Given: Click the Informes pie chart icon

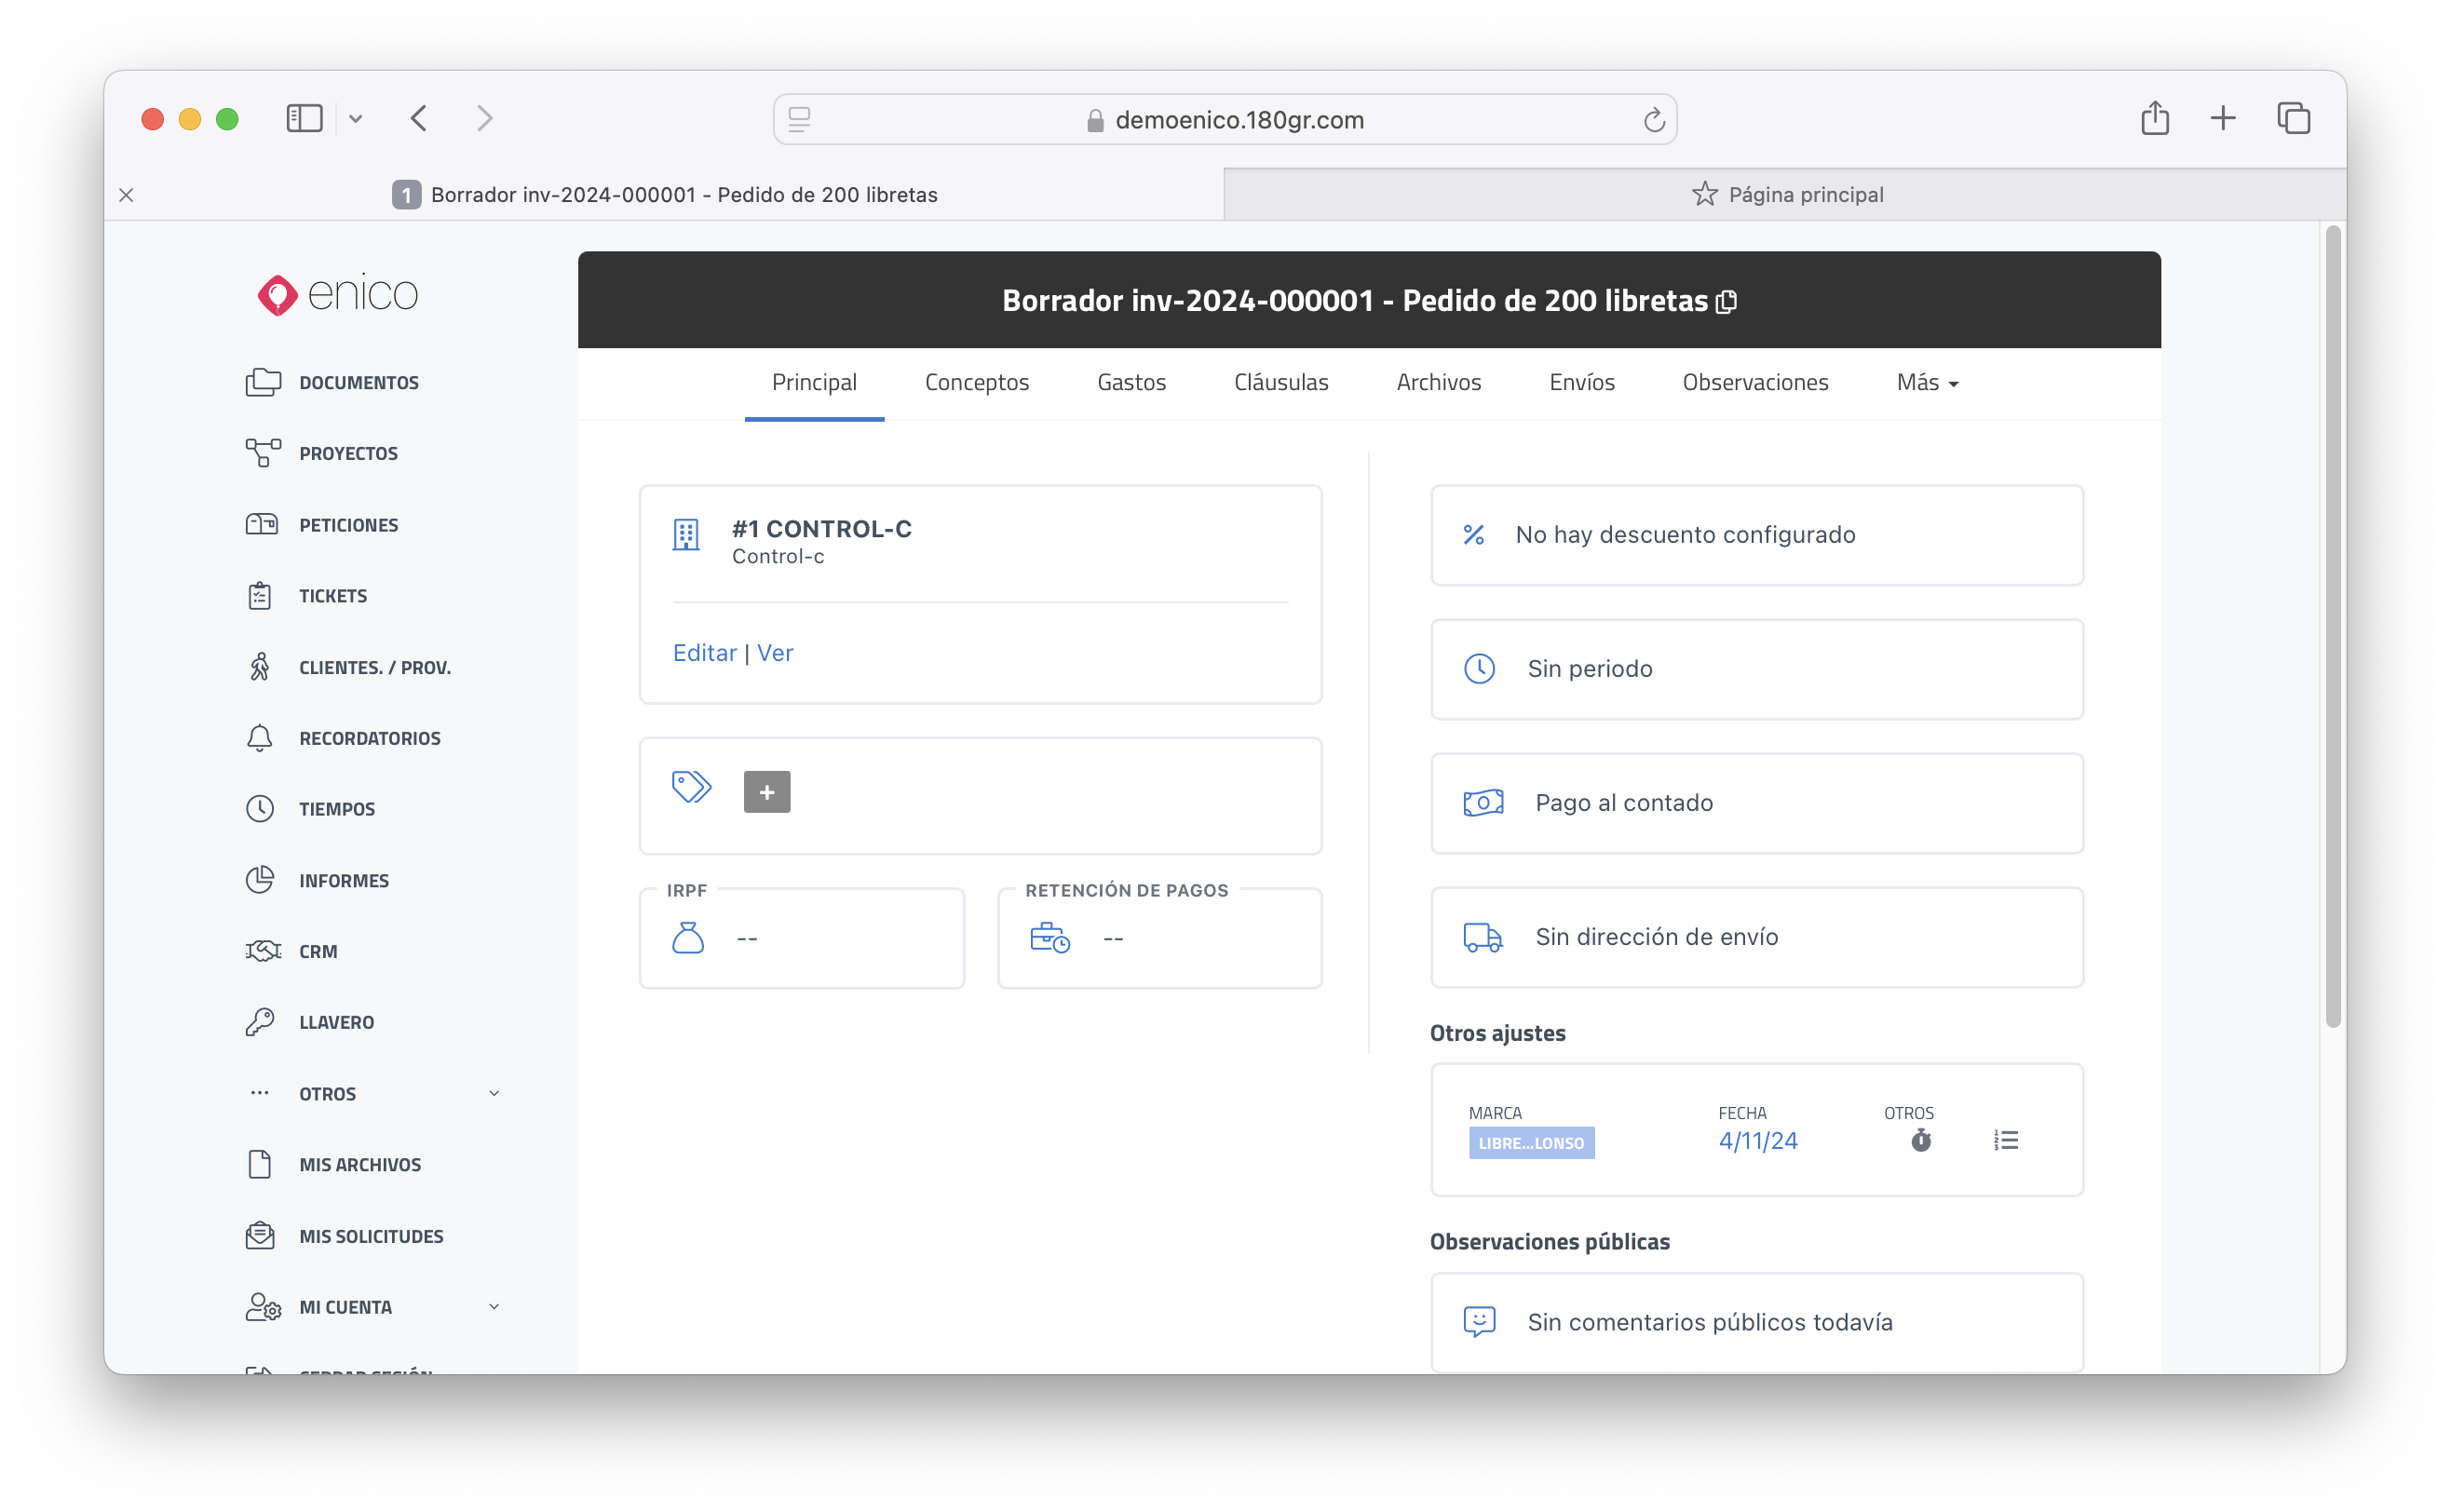Looking at the screenshot, I should [x=260, y=880].
